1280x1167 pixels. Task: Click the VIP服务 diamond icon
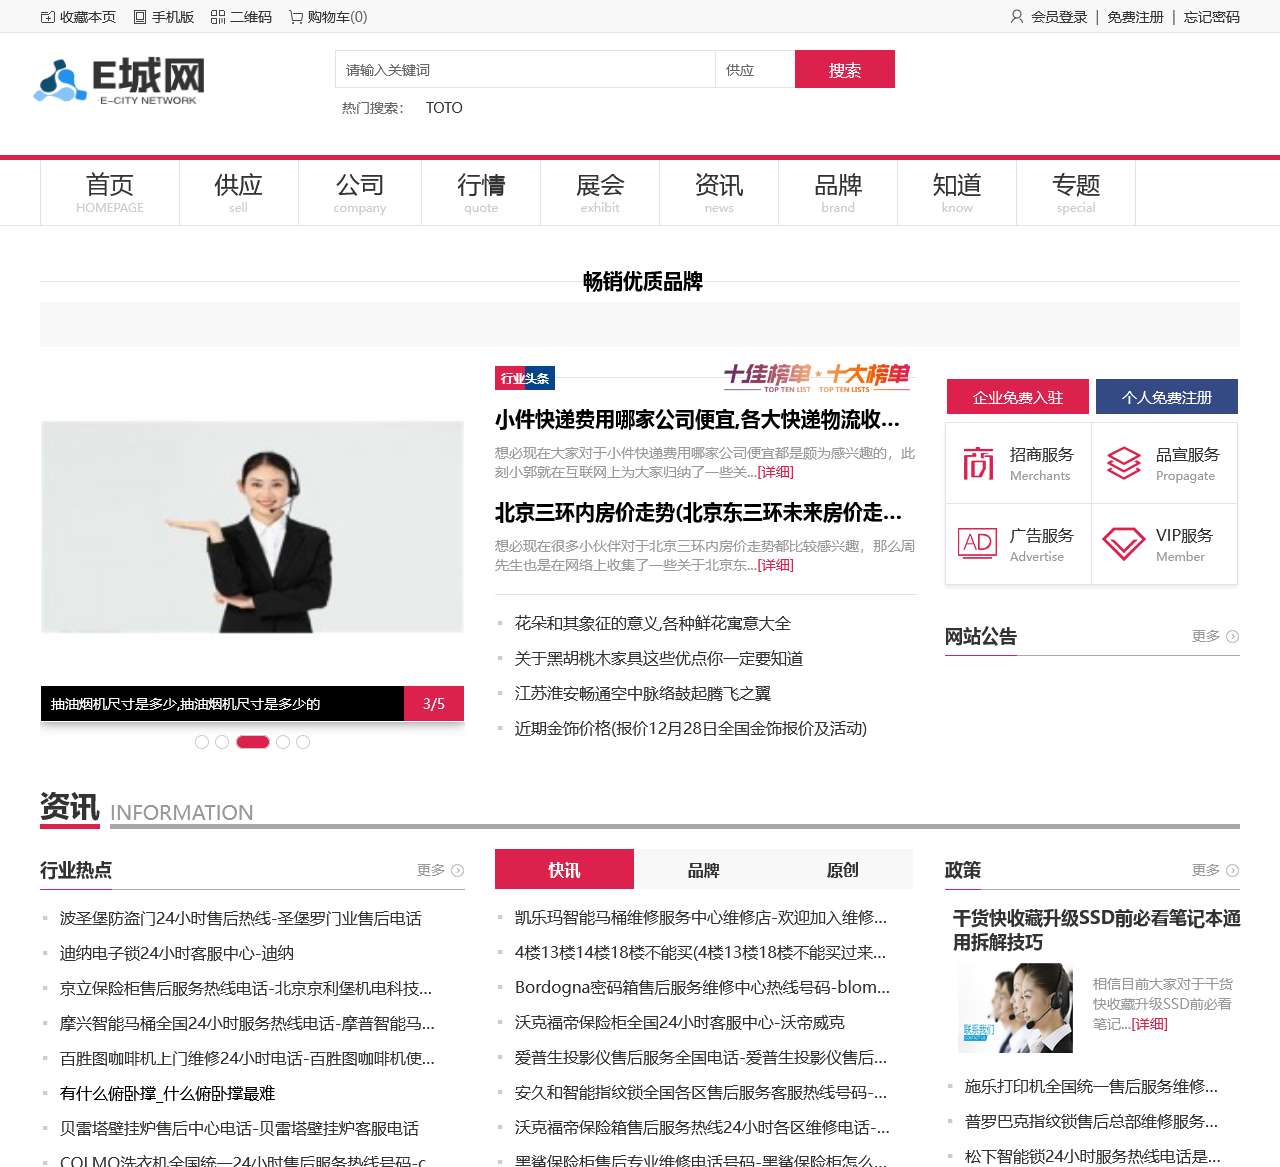(x=1124, y=544)
